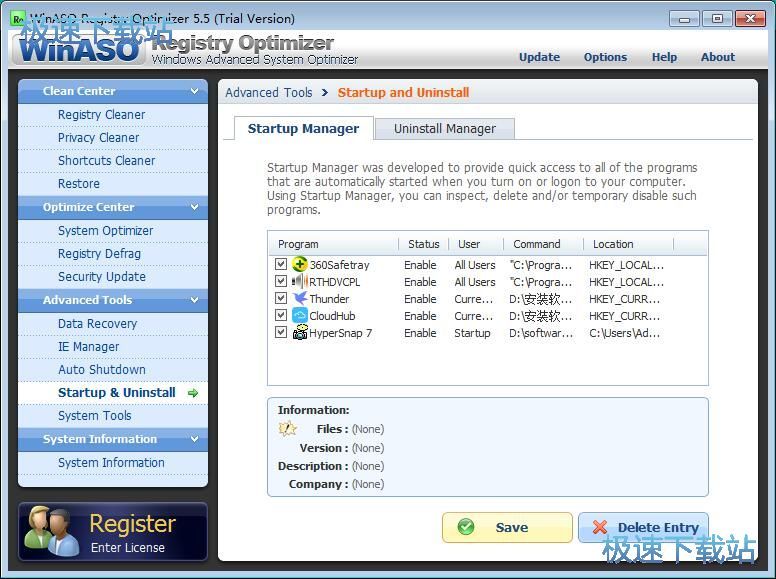Collapse the Optimize Center section
Viewport: 776px width, 579px height.
[x=194, y=207]
